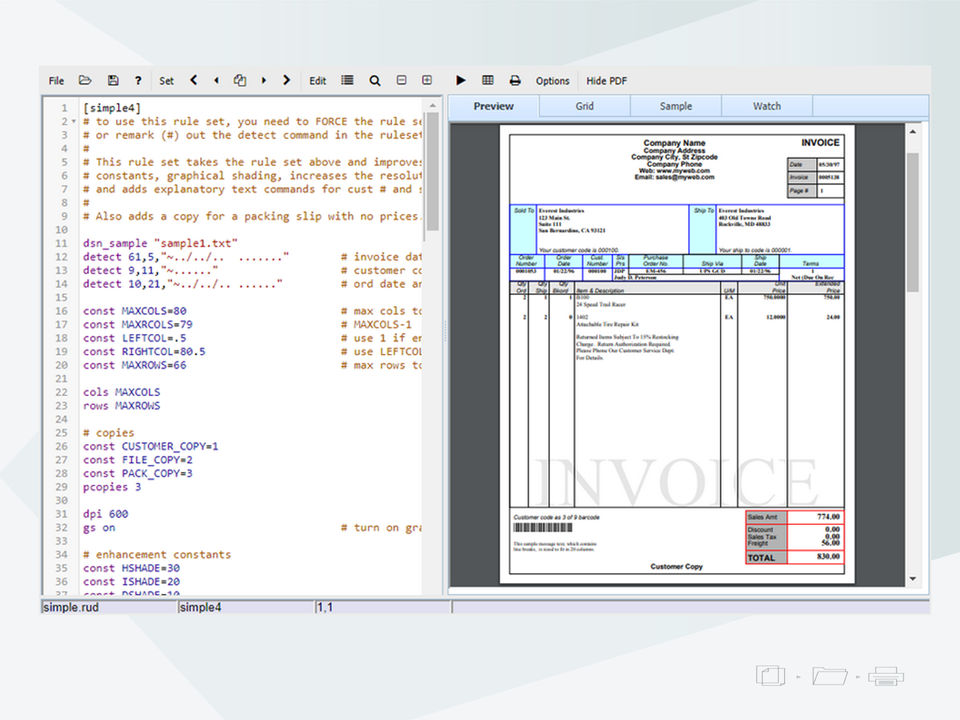Viewport: 960px width, 720px height.
Task: Click editor scrollbar up arrow
Action: [x=432, y=106]
